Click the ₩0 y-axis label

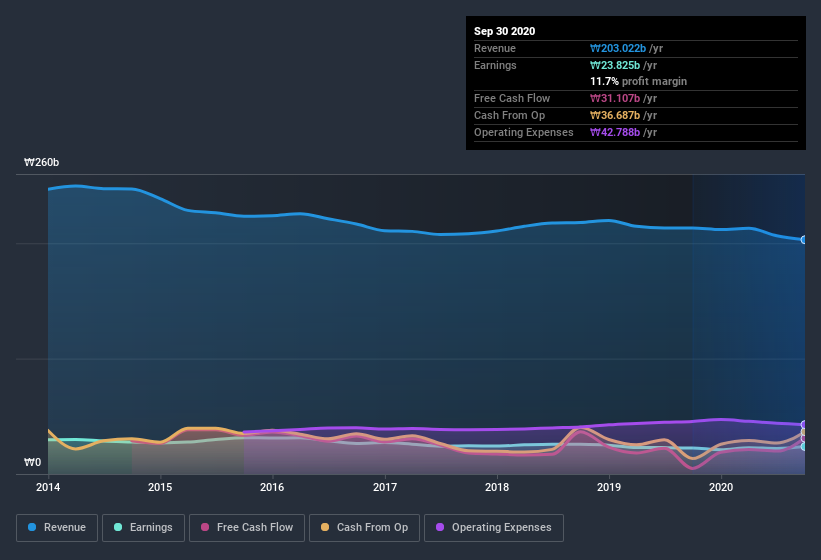32,462
